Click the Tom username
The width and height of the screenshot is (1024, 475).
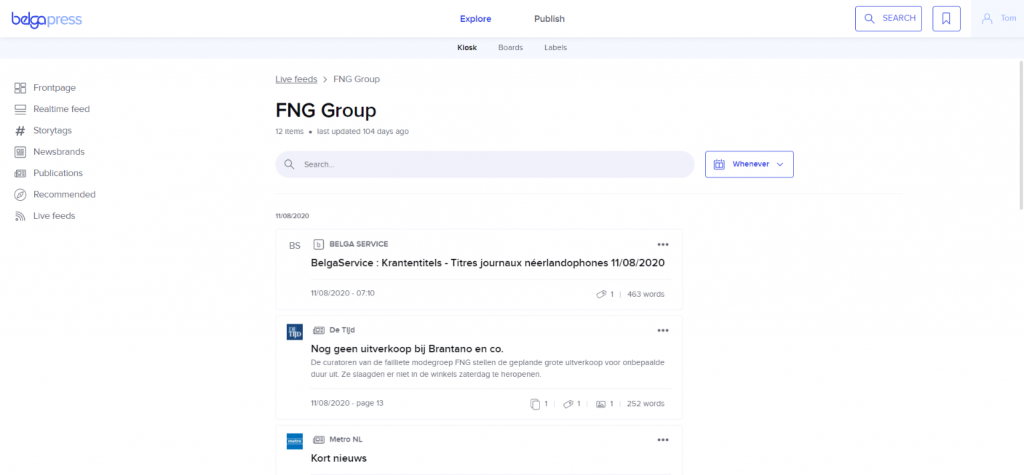pyautogui.click(x=1008, y=18)
